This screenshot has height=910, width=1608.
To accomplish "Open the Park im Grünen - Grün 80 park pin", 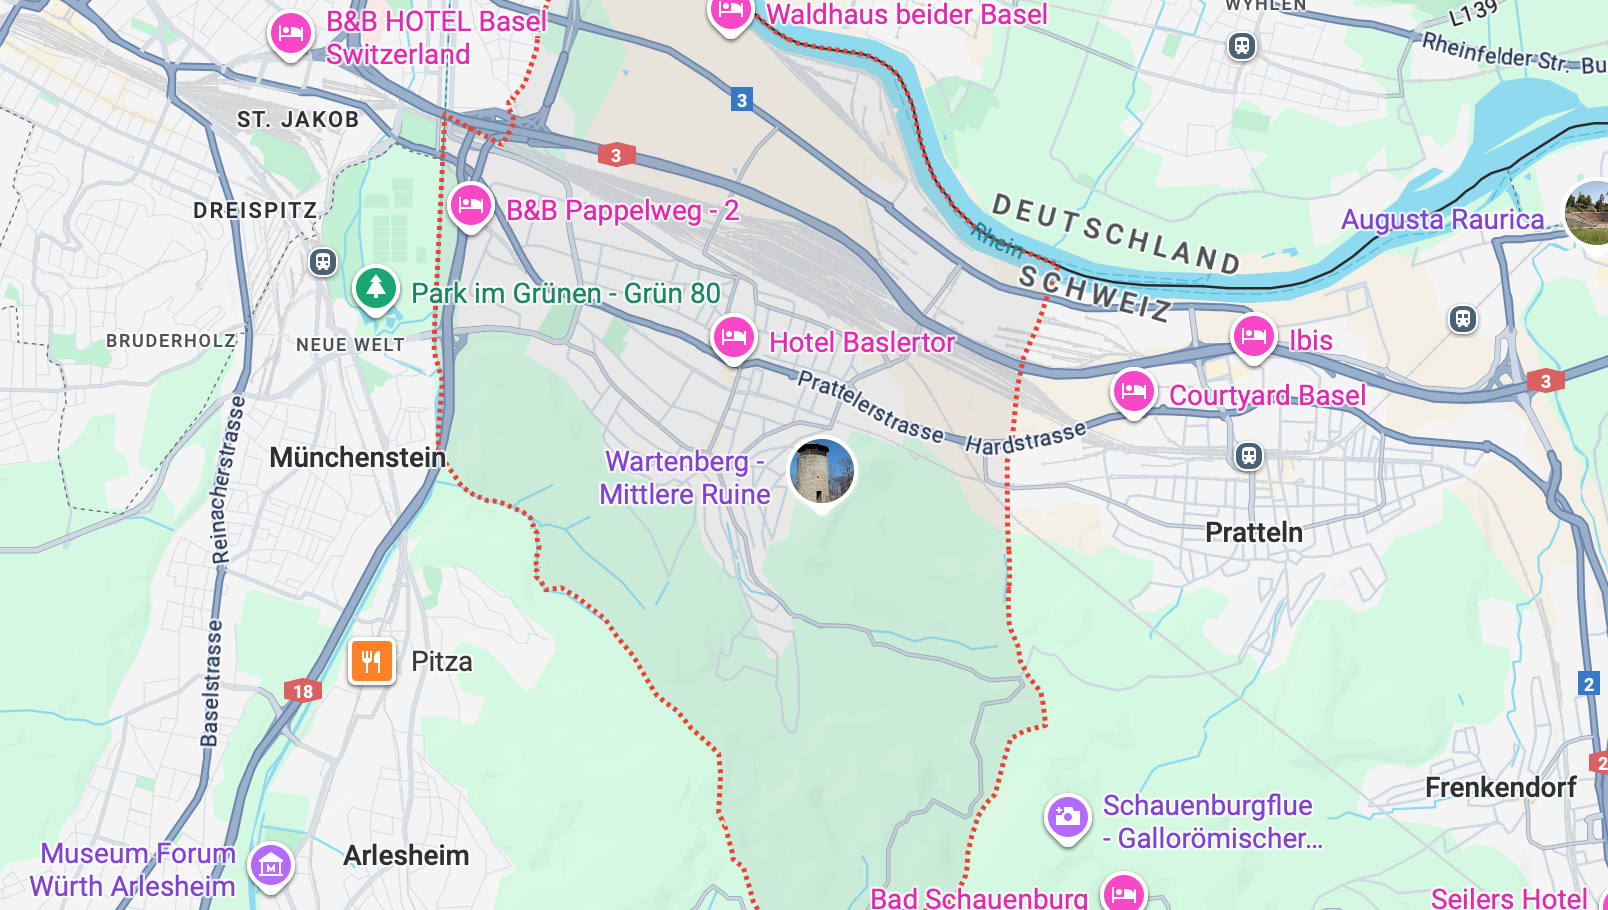I will [376, 290].
